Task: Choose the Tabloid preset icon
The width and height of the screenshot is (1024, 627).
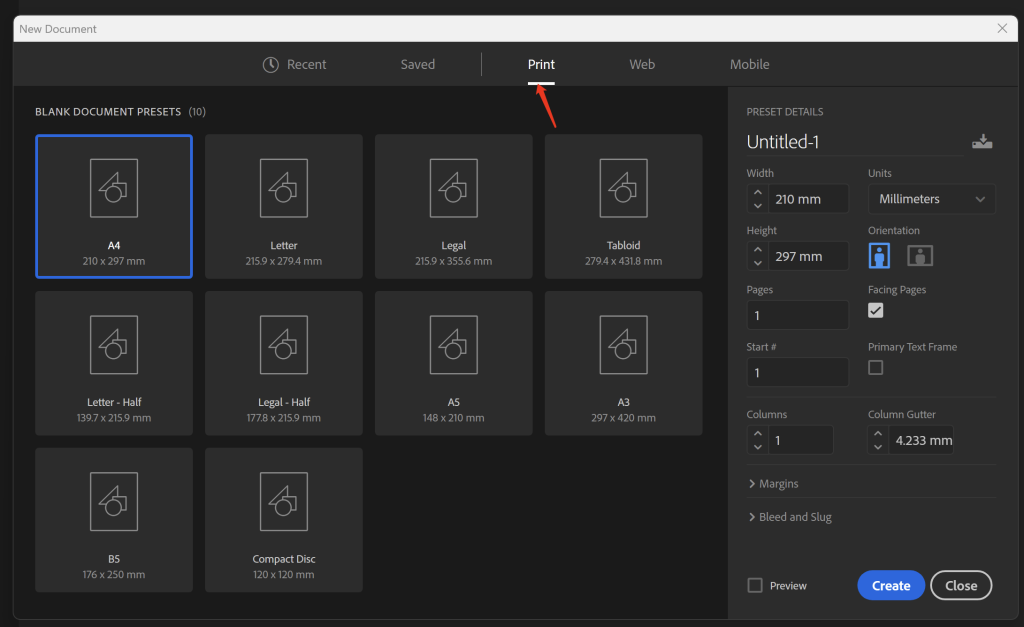Action: click(x=623, y=187)
